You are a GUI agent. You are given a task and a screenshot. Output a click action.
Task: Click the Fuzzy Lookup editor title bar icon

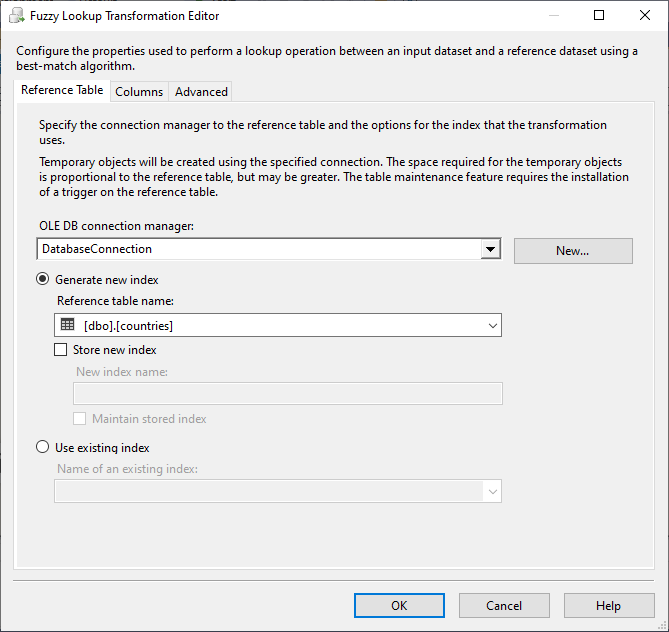[17, 16]
